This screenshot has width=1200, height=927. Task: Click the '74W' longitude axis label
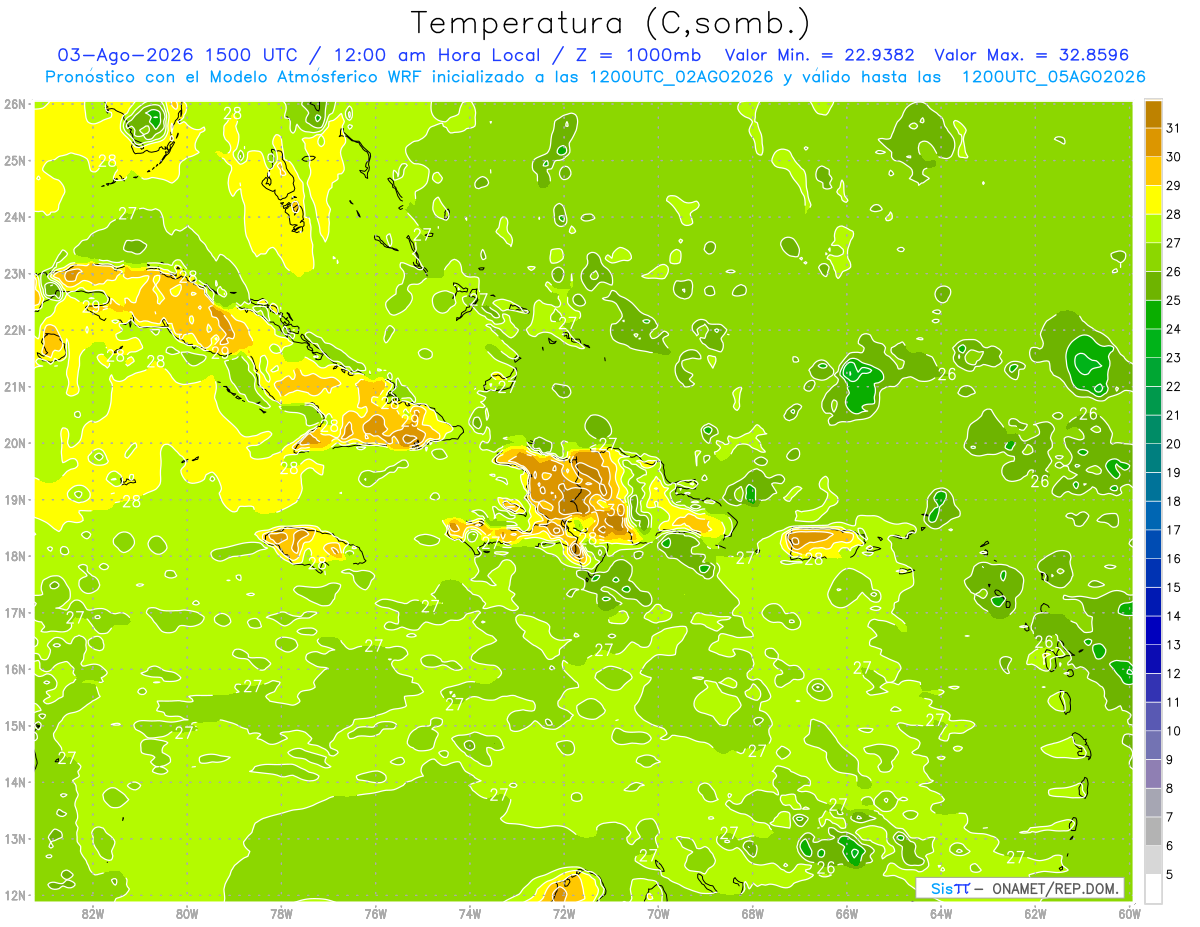pos(469,913)
